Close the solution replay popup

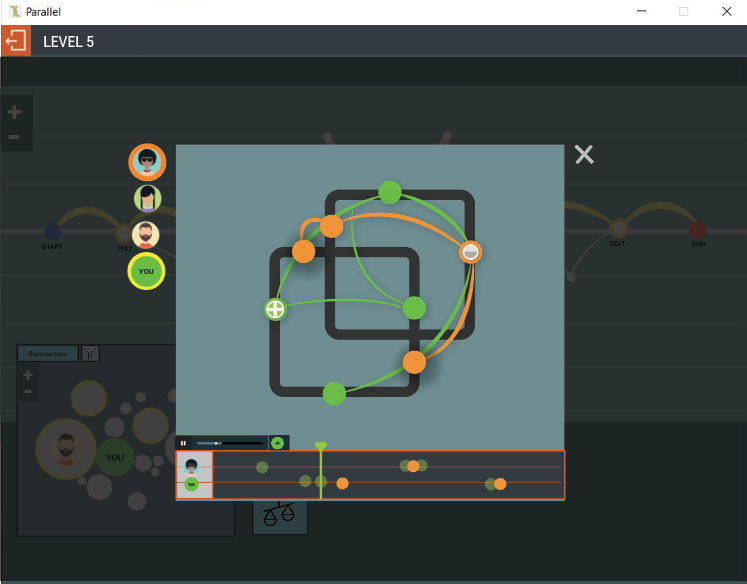[x=584, y=154]
